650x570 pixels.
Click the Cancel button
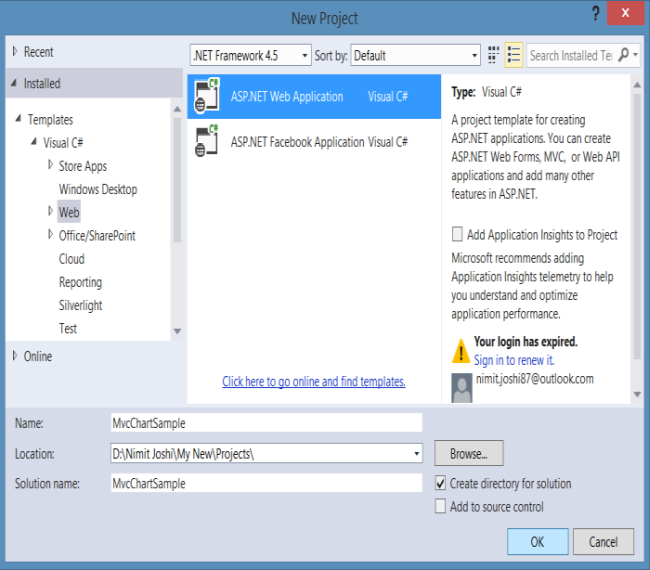[x=604, y=541]
